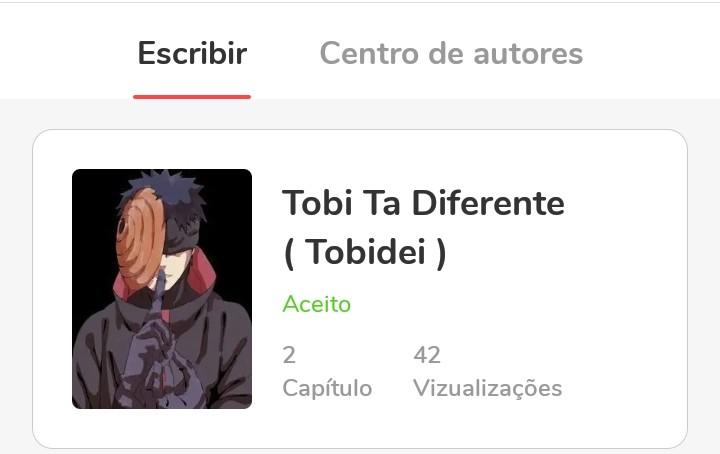This screenshot has height=454, width=720.
Task: Open the Tobi story cover thumbnail
Action: click(x=162, y=289)
